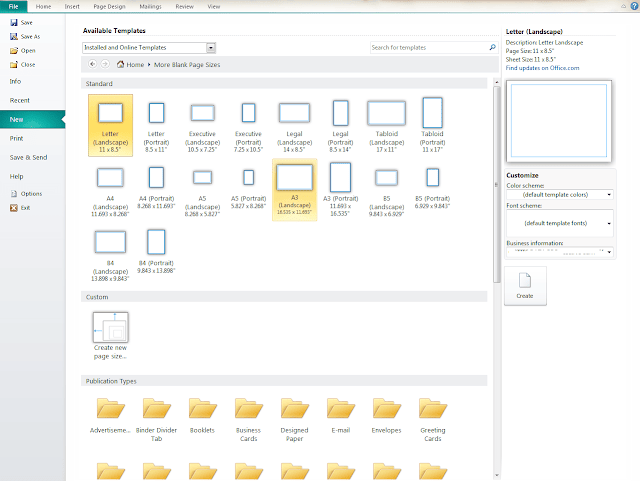Click Save in the backstage menu

tap(22, 22)
